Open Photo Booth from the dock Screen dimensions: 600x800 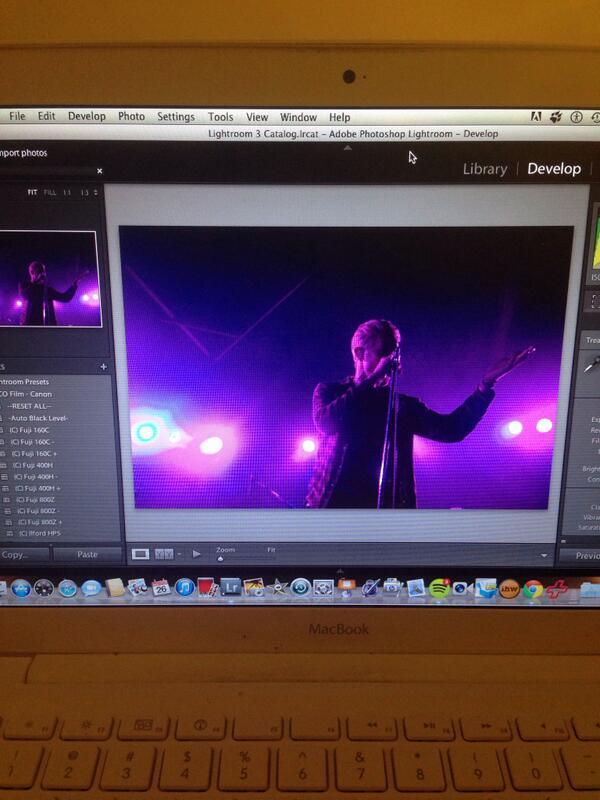click(207, 587)
